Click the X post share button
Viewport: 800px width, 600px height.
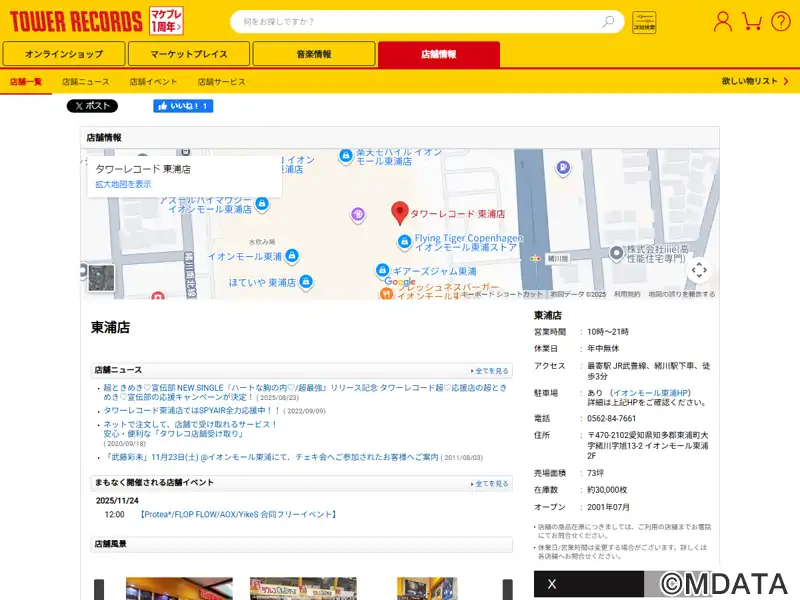[92, 106]
